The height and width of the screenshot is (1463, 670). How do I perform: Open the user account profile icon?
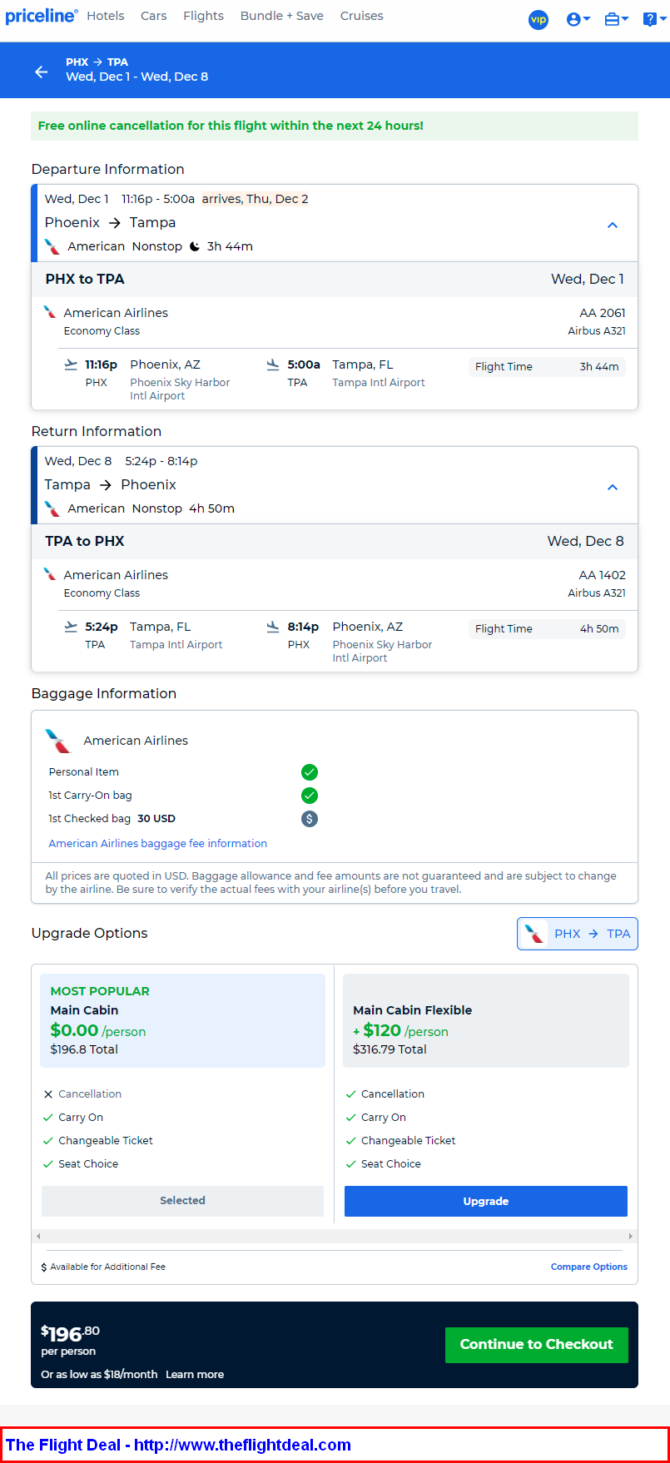click(x=578, y=19)
